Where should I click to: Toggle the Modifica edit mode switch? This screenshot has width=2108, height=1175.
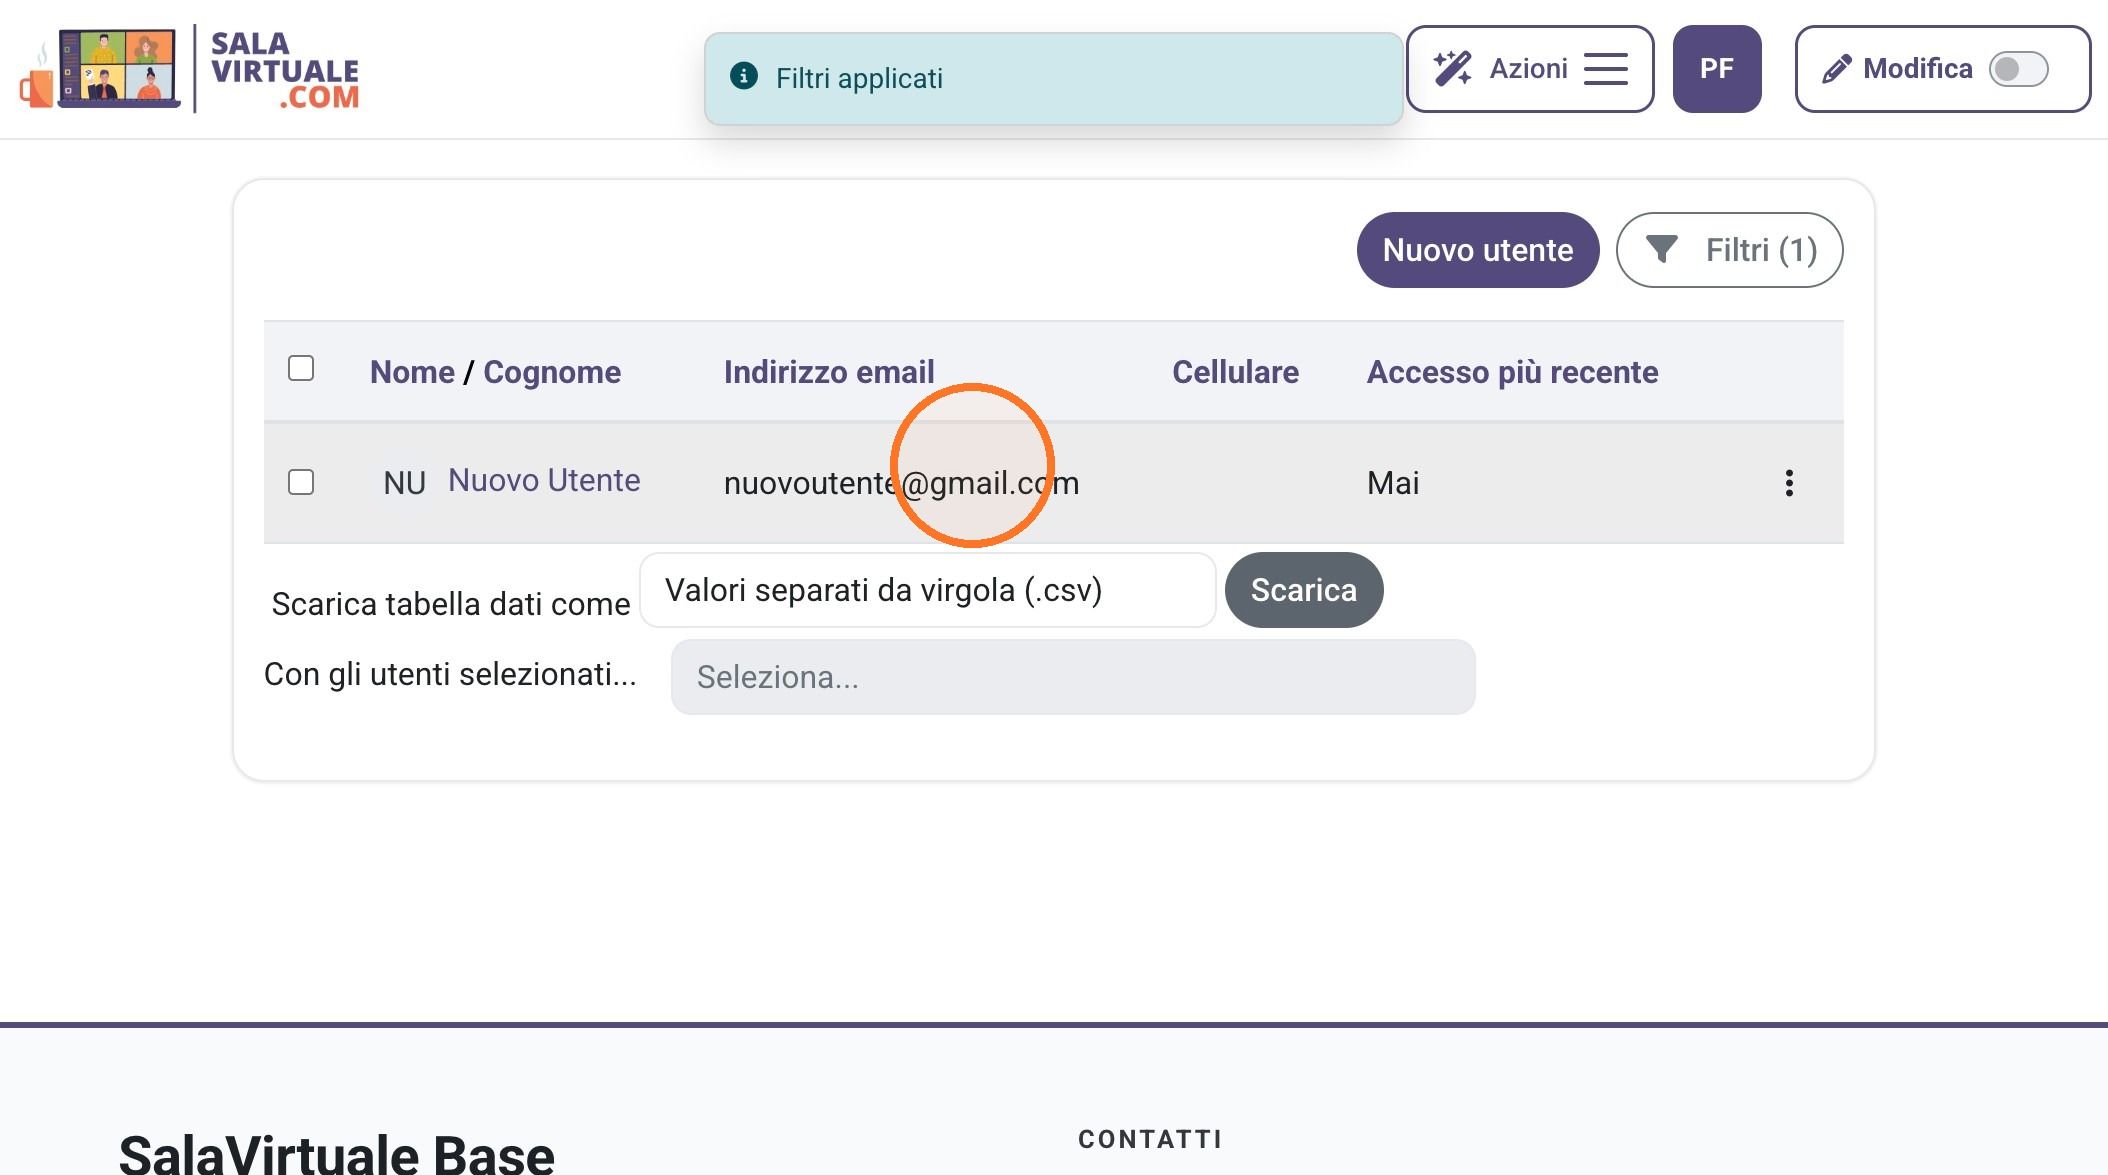[2018, 69]
